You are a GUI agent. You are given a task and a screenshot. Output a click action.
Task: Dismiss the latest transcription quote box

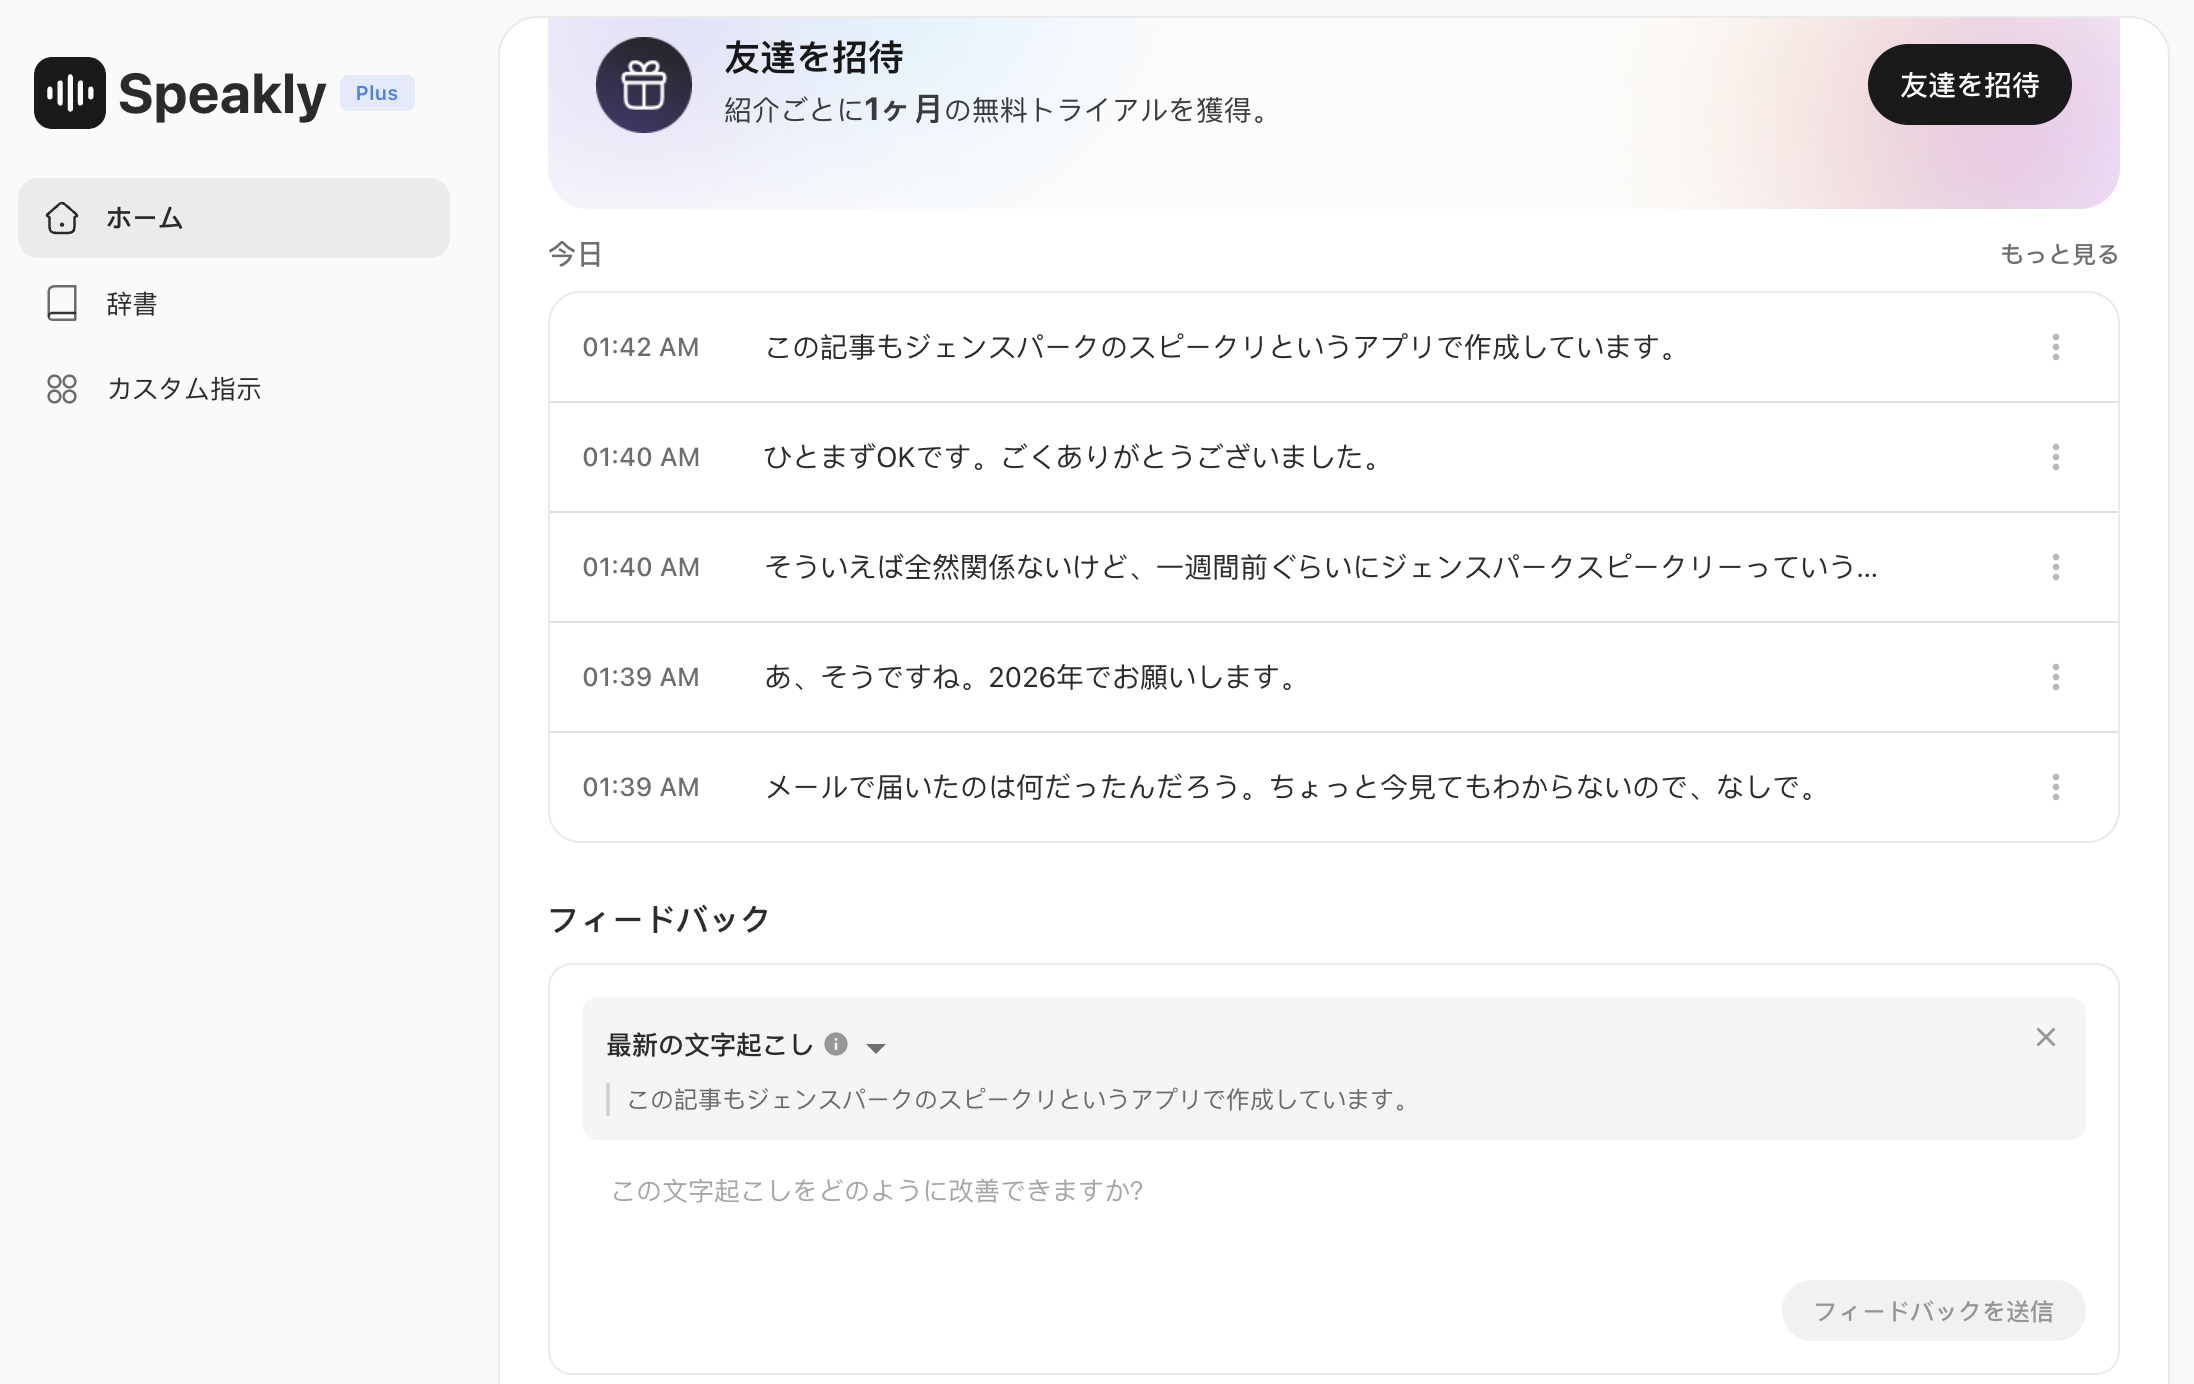point(2045,1038)
